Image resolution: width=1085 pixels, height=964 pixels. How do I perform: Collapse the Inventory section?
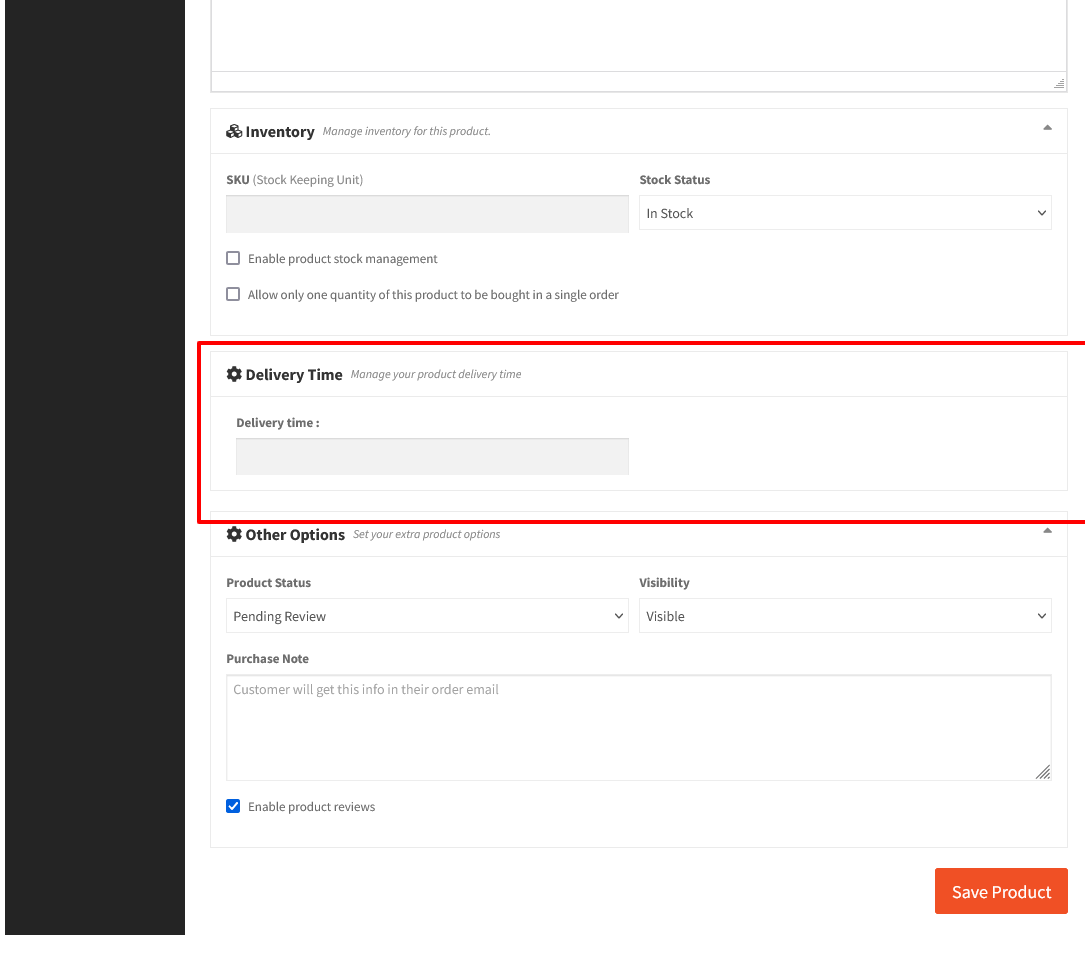(x=1047, y=128)
